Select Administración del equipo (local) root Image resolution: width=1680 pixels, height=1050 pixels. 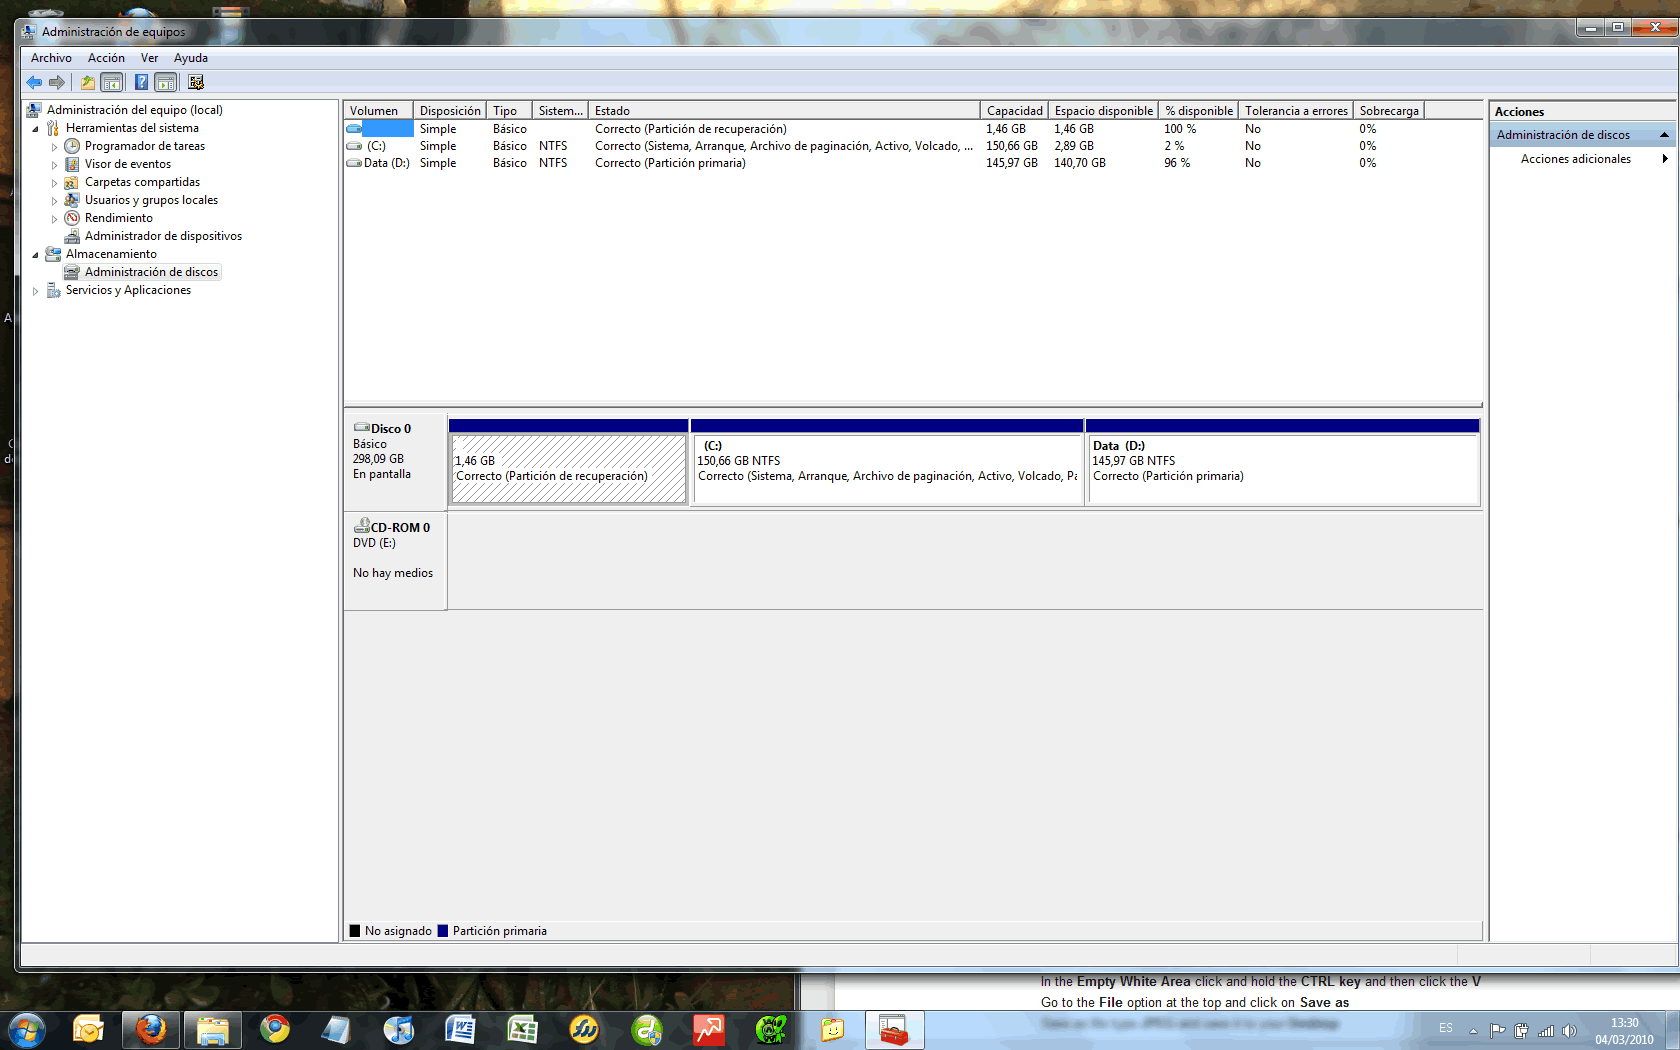tap(134, 110)
